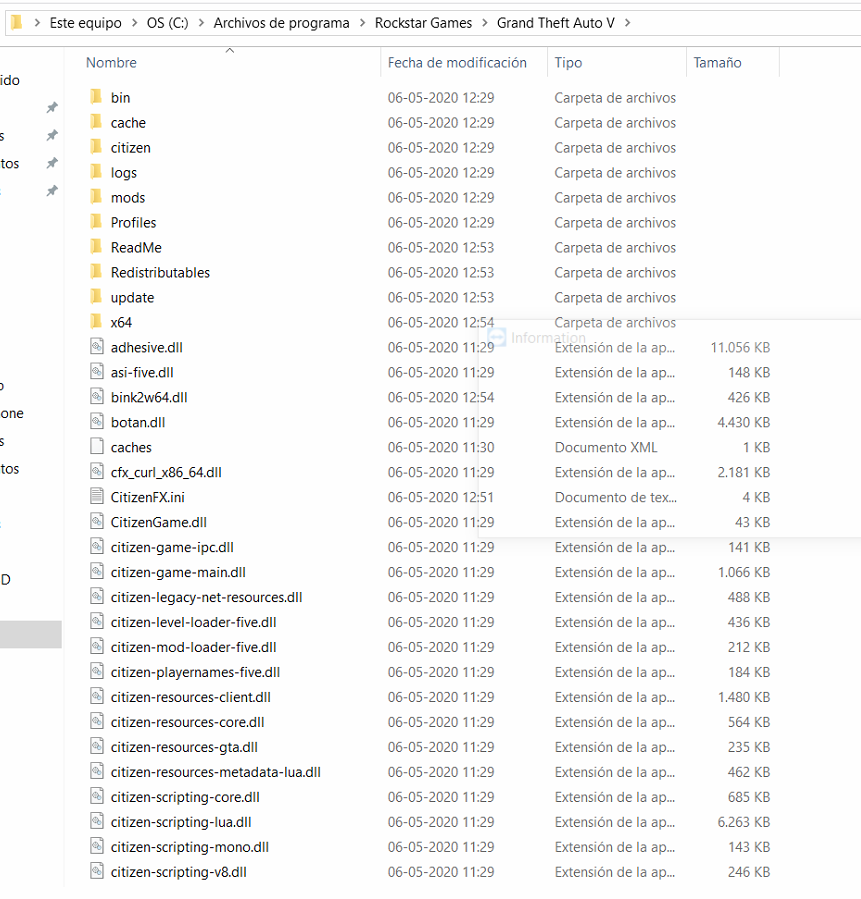Expand the chevron after OS (C:)
Viewport: 861px width, 899px height.
pos(201,23)
